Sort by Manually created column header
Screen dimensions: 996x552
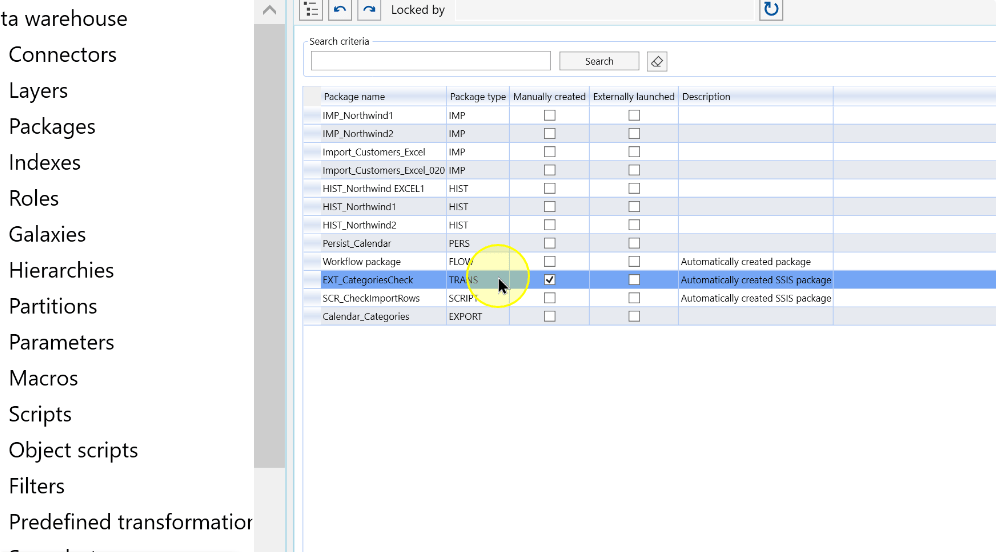[549, 97]
